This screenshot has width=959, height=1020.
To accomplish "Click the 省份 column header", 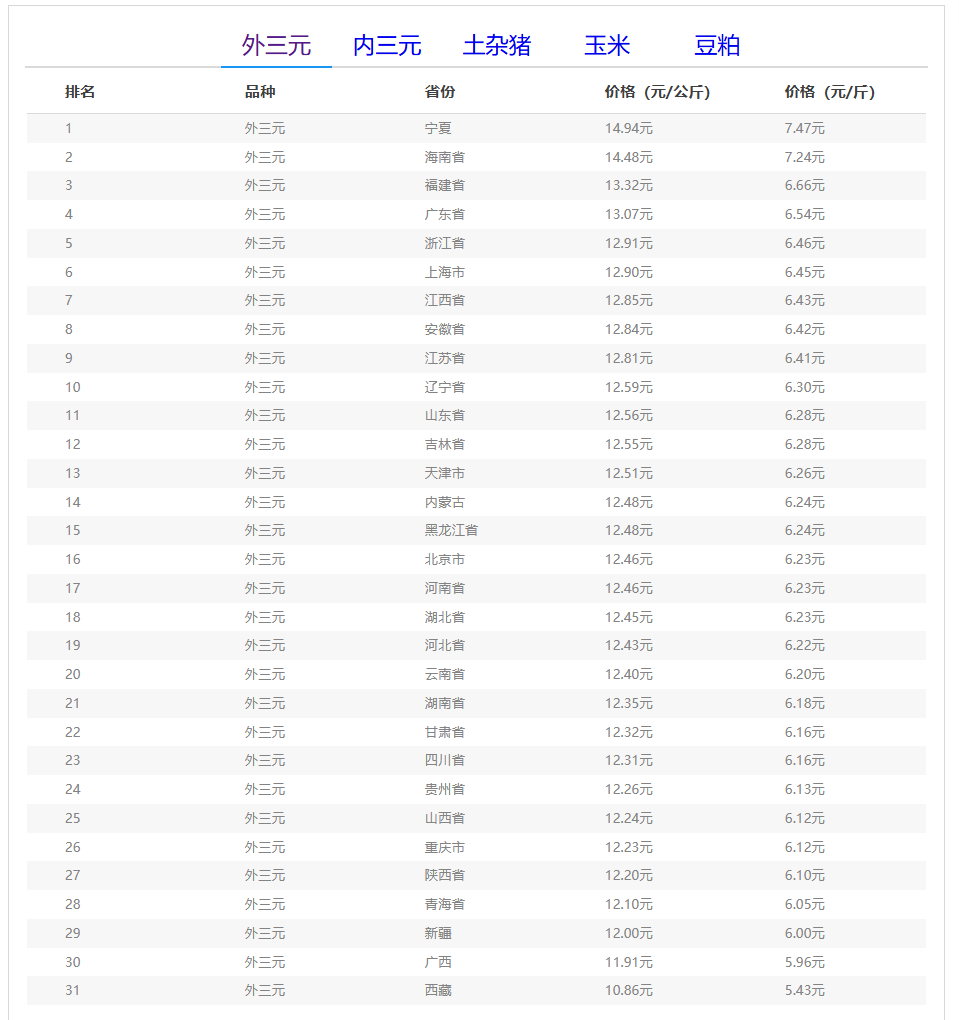I will coord(440,92).
